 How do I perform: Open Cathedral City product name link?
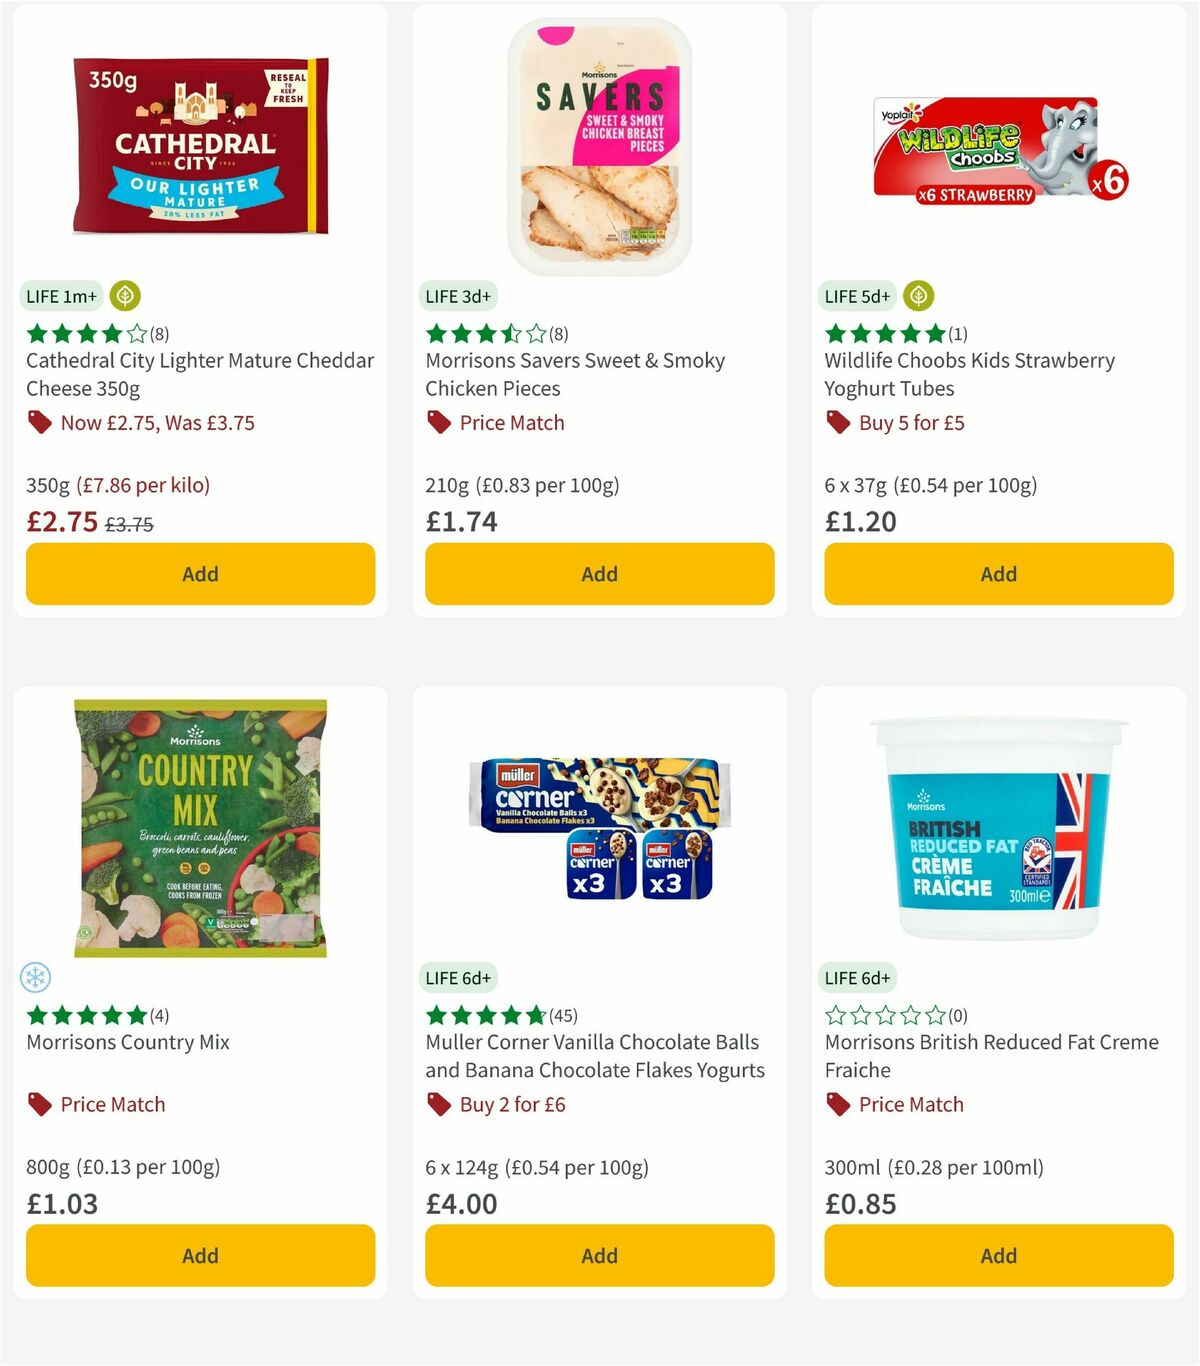coord(199,374)
